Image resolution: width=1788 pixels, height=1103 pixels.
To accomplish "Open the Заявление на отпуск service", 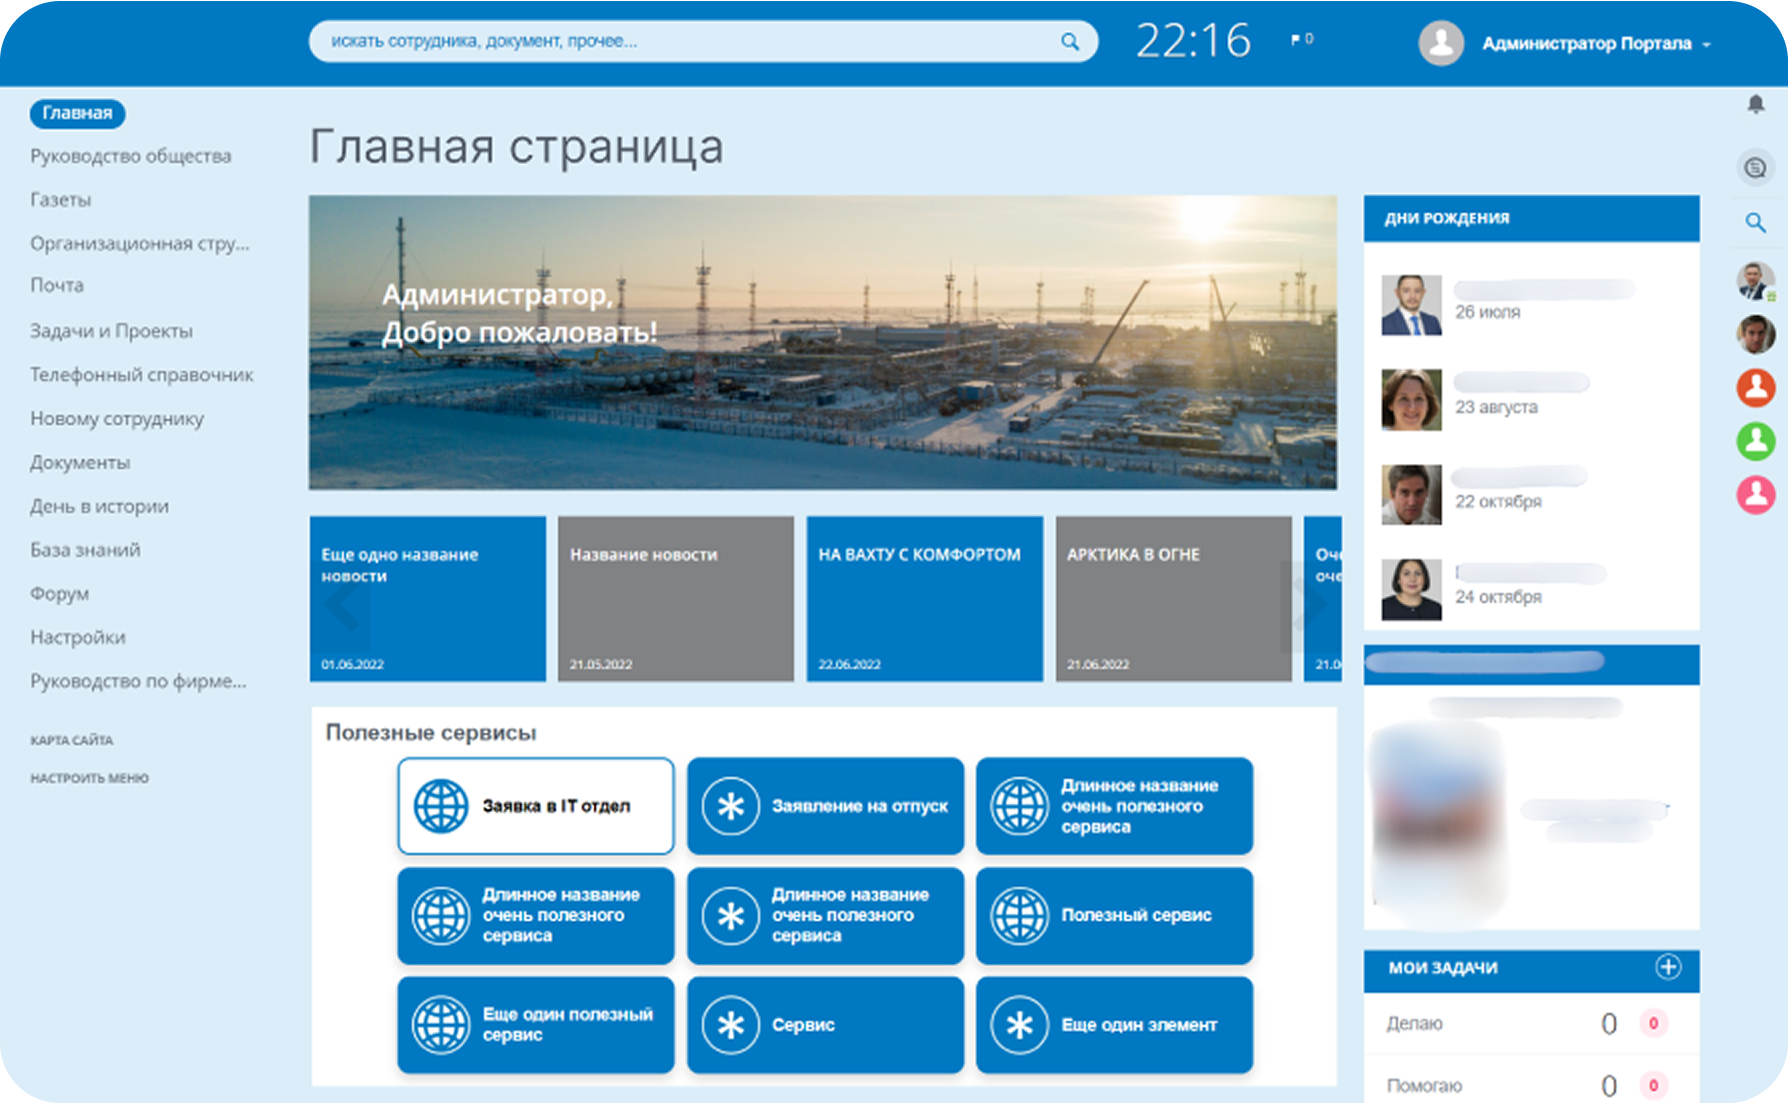I will tap(825, 806).
